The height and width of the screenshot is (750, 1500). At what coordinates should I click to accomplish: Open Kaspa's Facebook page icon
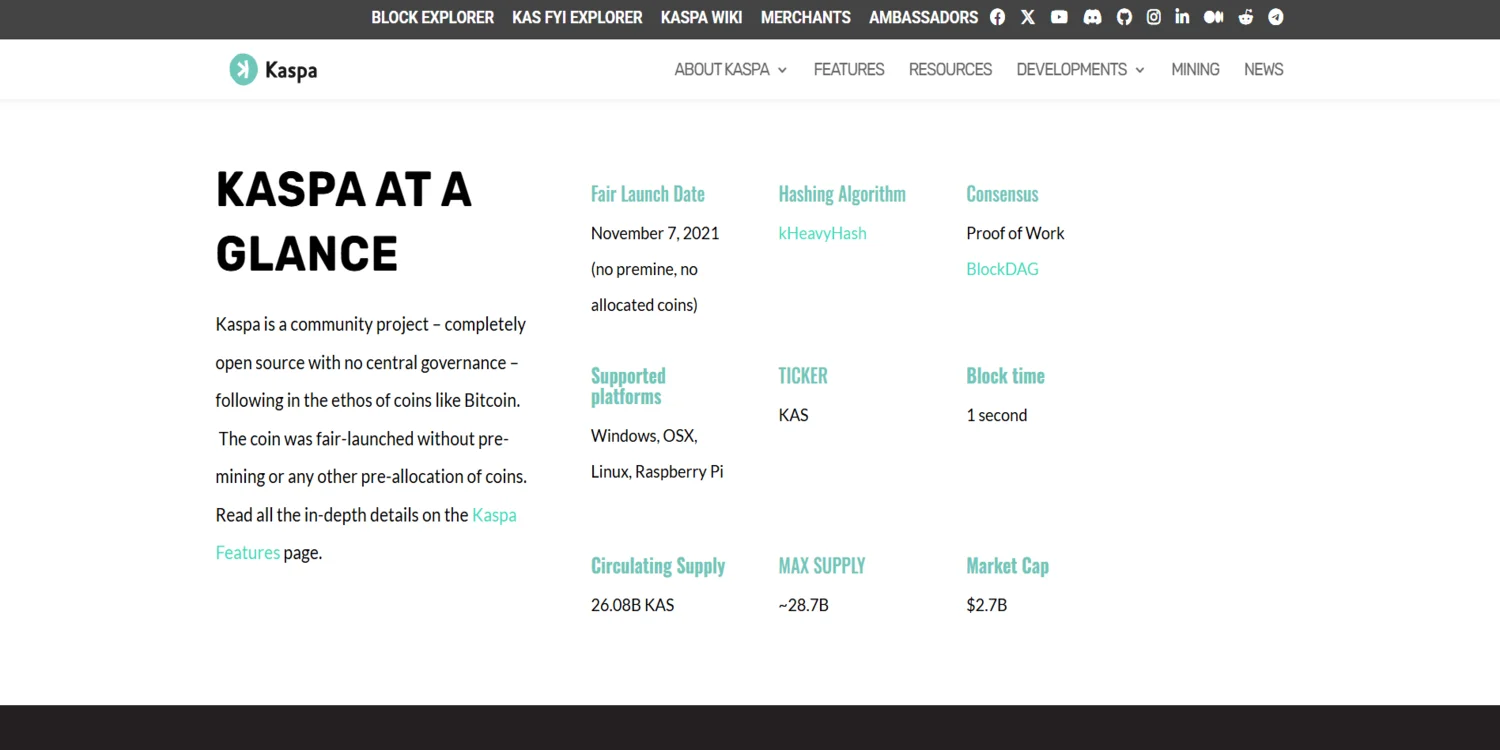click(x=997, y=17)
